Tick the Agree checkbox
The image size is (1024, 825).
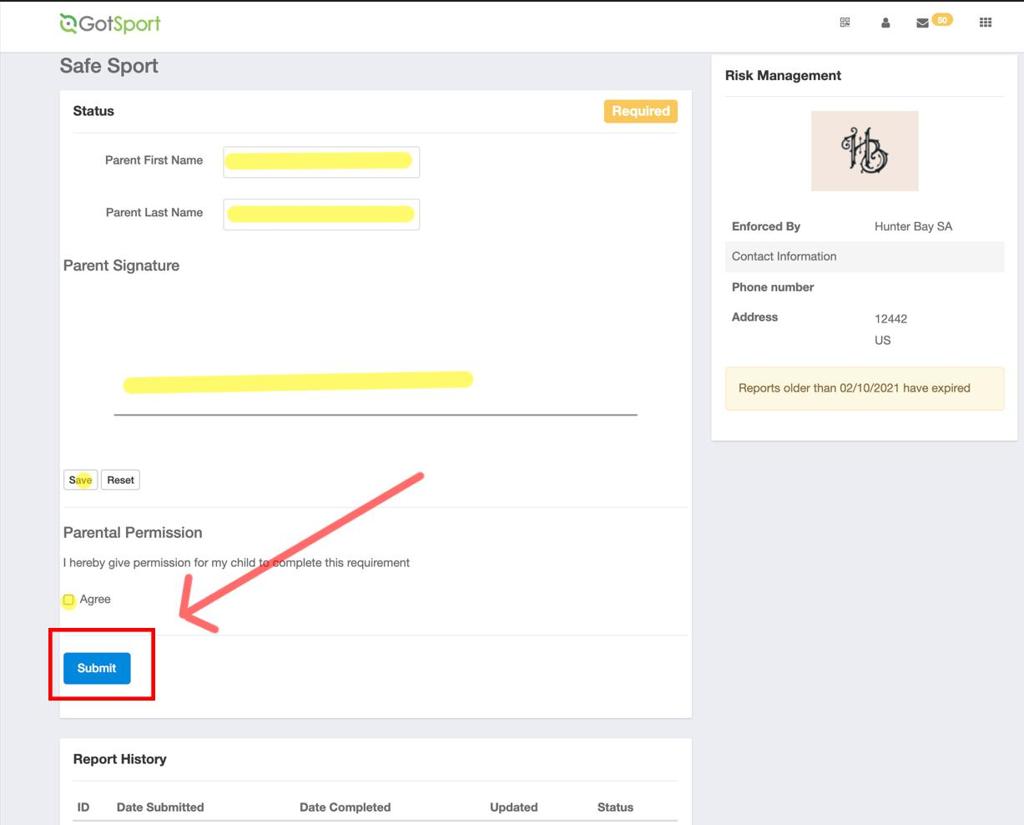pos(69,600)
